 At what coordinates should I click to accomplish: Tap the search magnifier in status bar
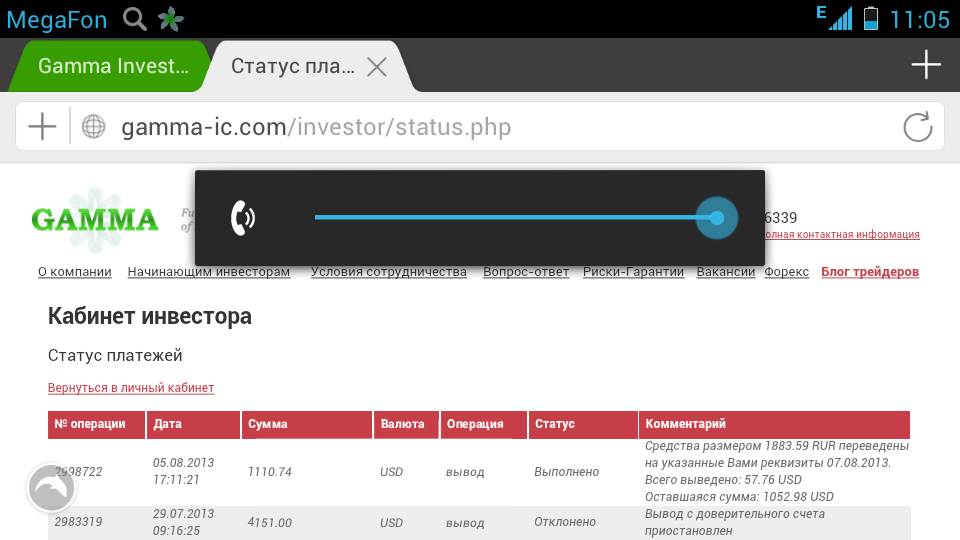click(135, 19)
